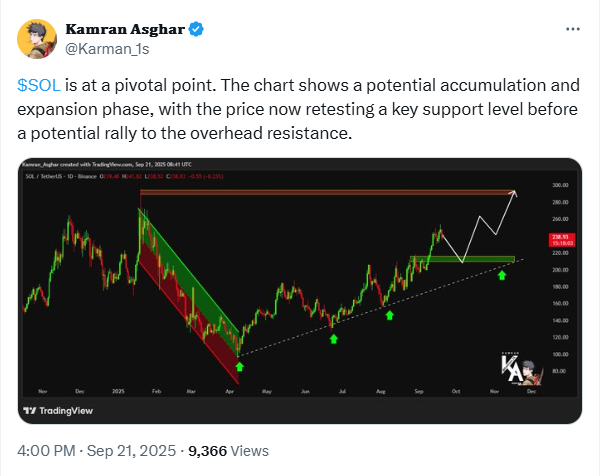Click the 9,366 Views counter
The height and width of the screenshot is (476, 605).
228,451
